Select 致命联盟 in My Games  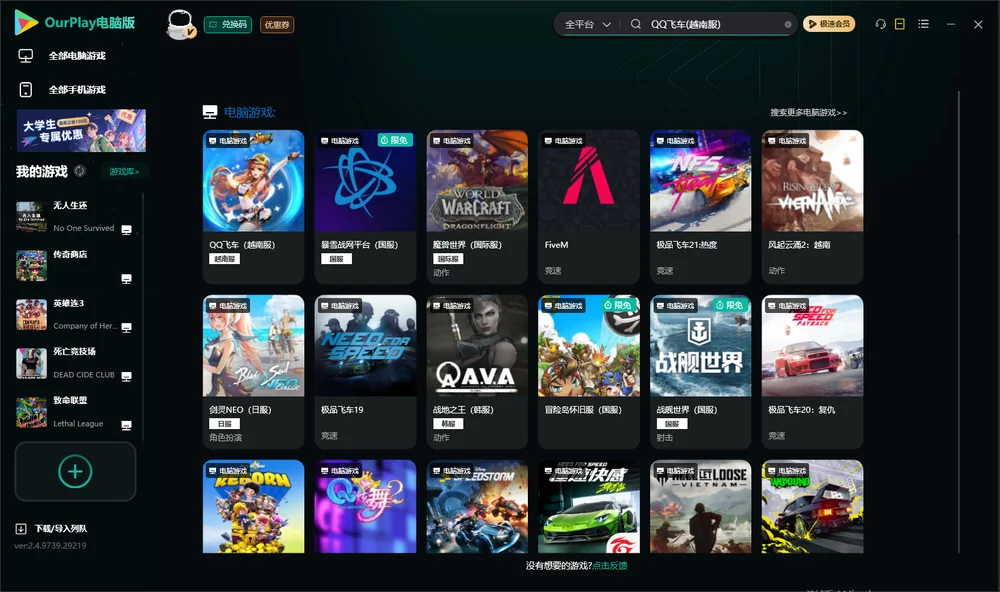75,413
